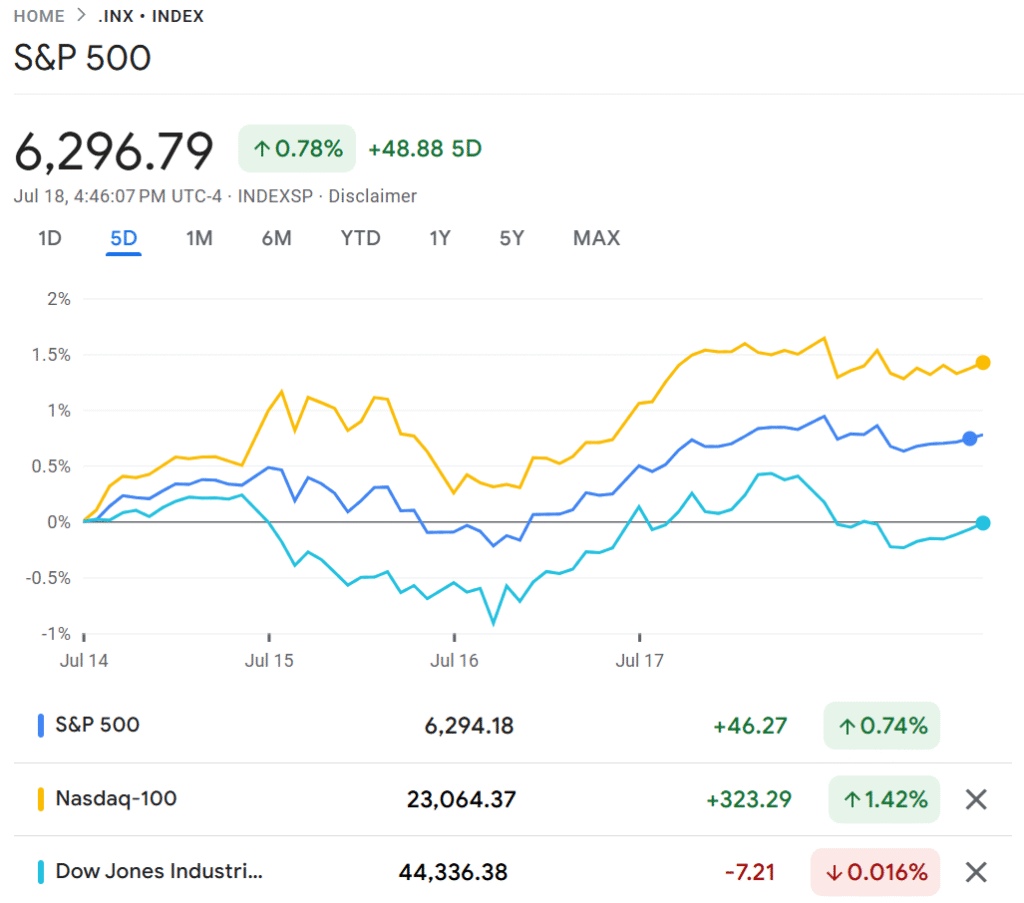This screenshot has width=1024, height=903.
Task: Click the Jul 14 date label on x-axis
Action: pos(84,661)
